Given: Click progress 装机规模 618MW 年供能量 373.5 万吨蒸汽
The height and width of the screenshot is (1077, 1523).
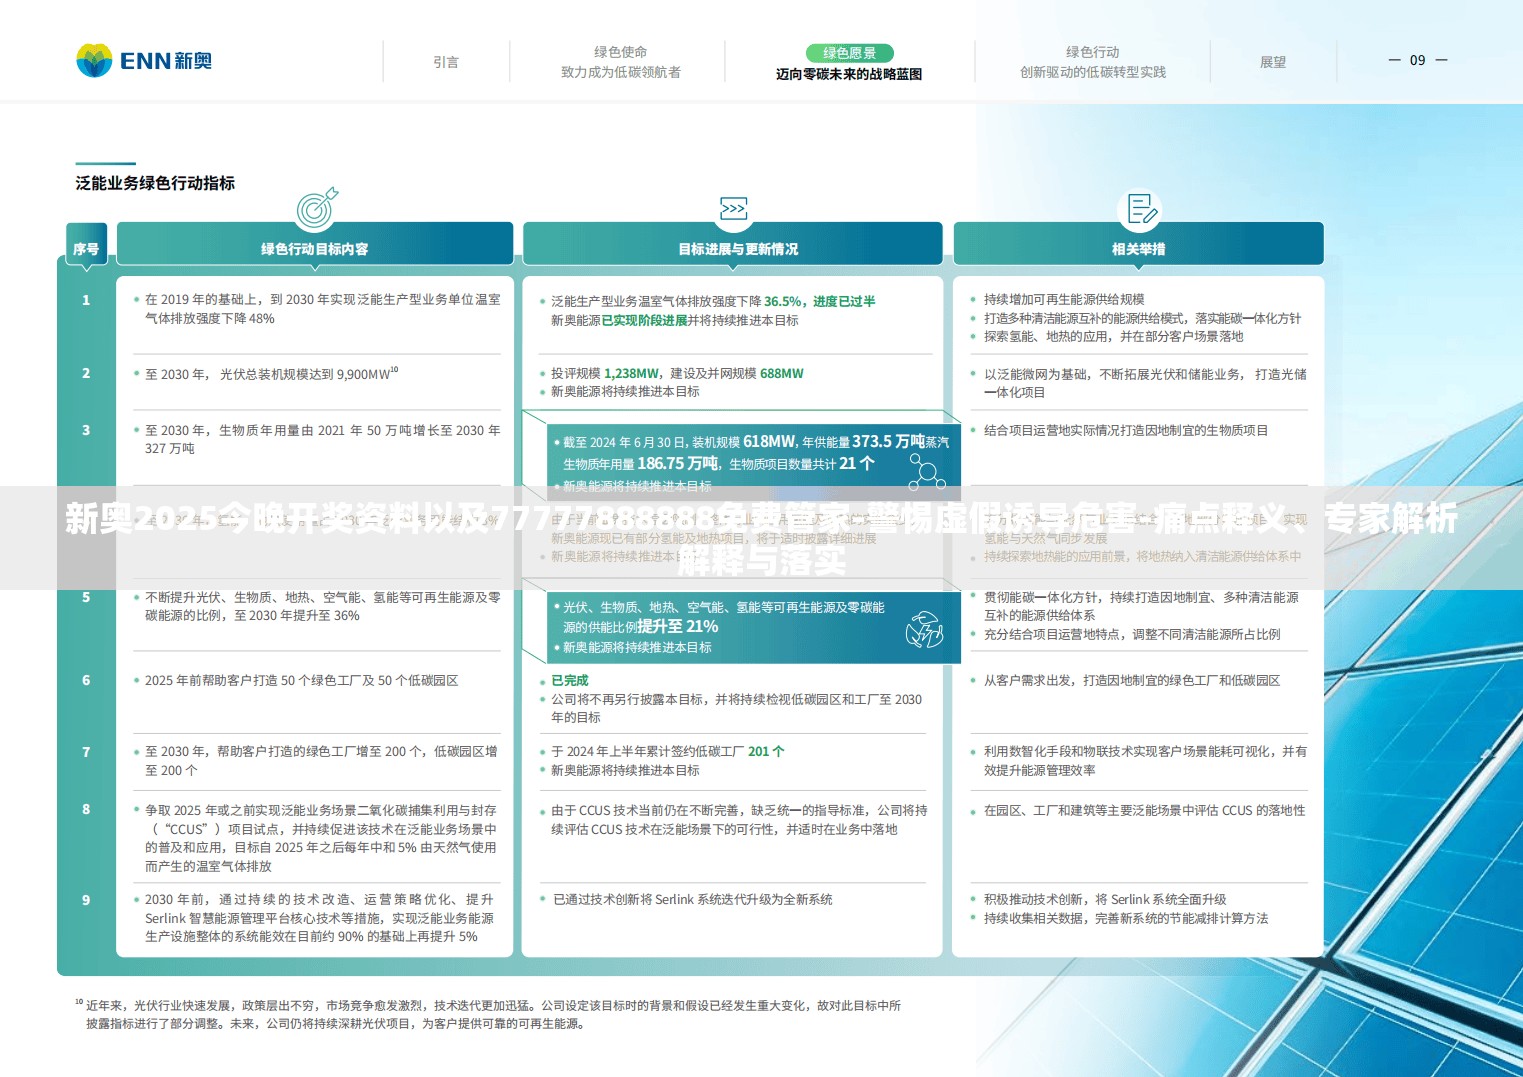Looking at the screenshot, I should pyautogui.click(x=820, y=441).
